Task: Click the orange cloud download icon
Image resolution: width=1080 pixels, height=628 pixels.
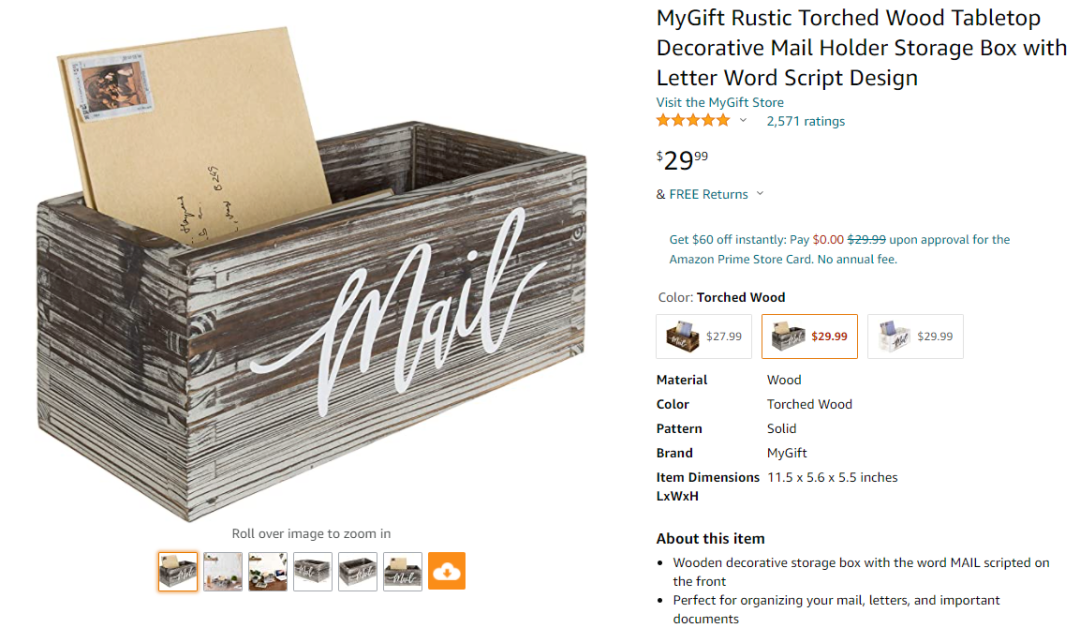Action: click(447, 571)
